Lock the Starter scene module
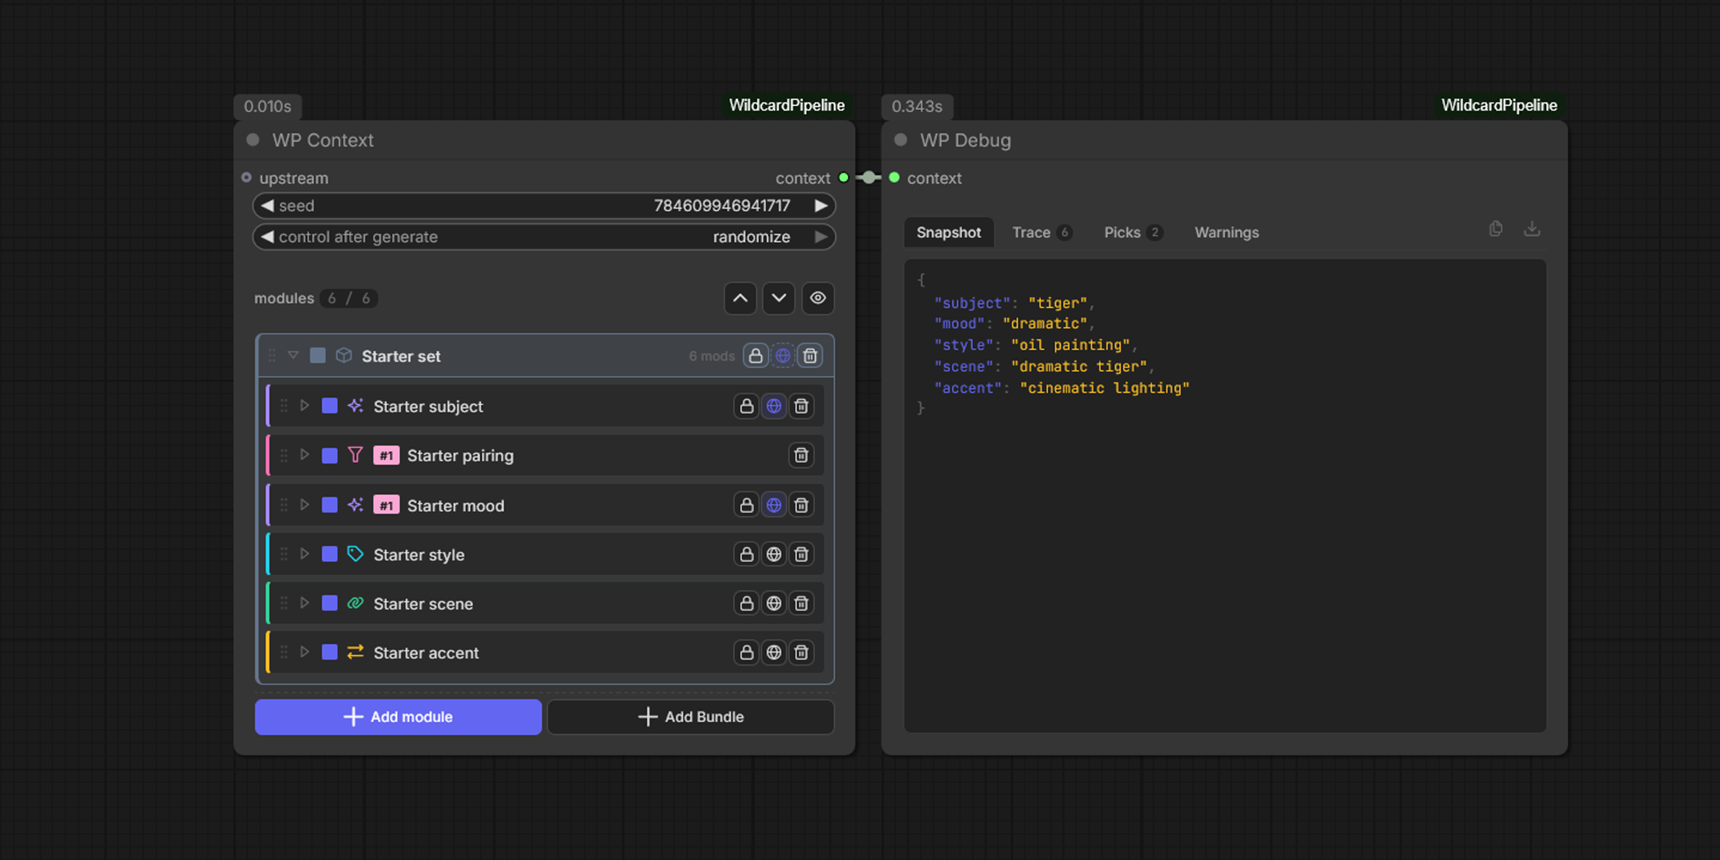The image size is (1720, 860). (746, 603)
